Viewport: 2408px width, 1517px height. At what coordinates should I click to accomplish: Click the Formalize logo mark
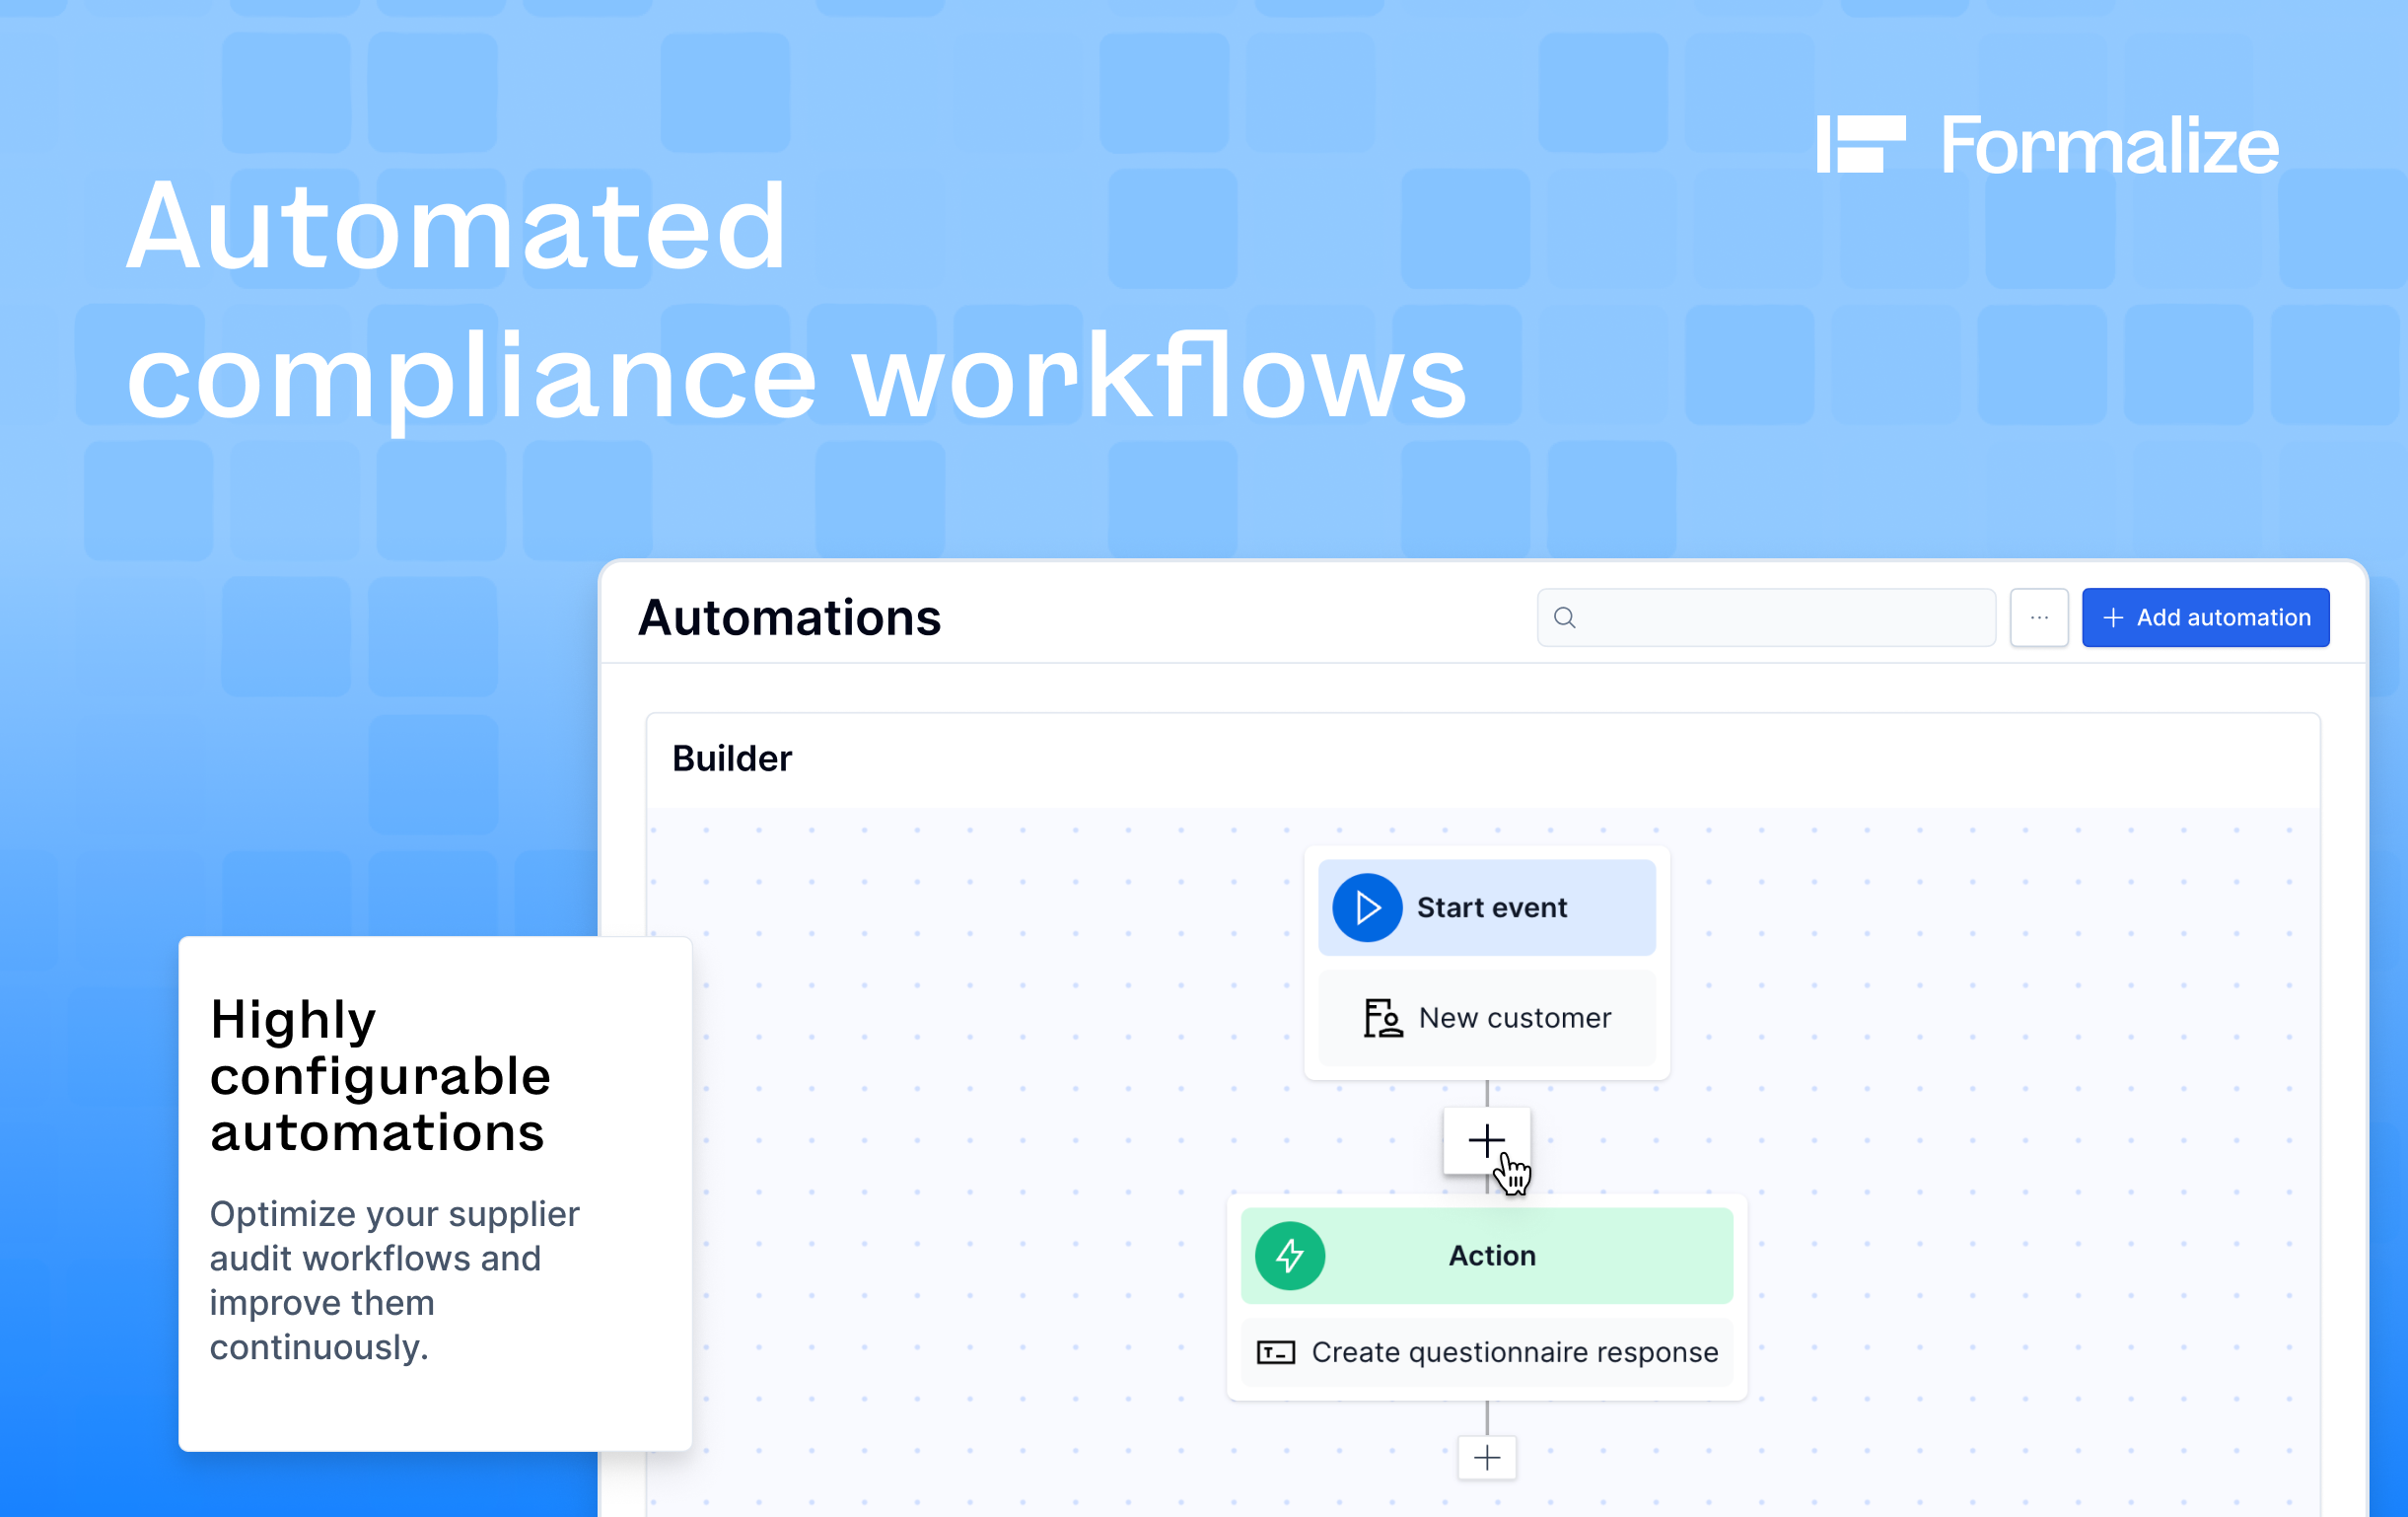(1860, 145)
